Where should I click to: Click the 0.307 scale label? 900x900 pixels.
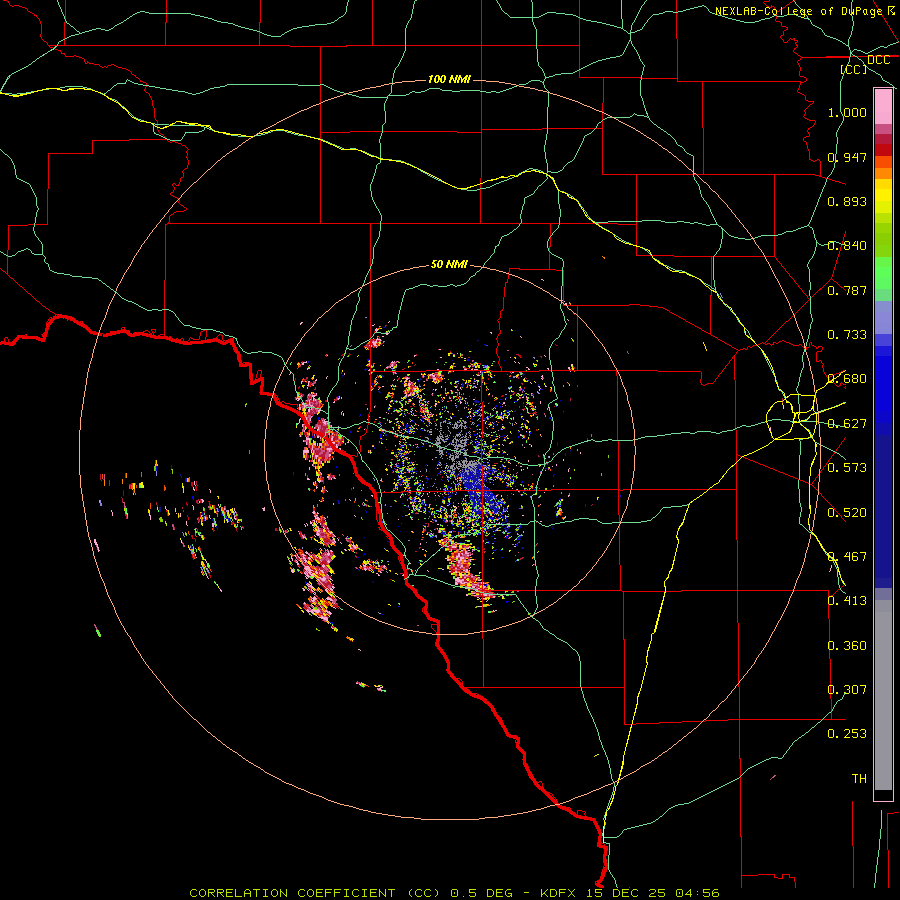click(x=847, y=690)
